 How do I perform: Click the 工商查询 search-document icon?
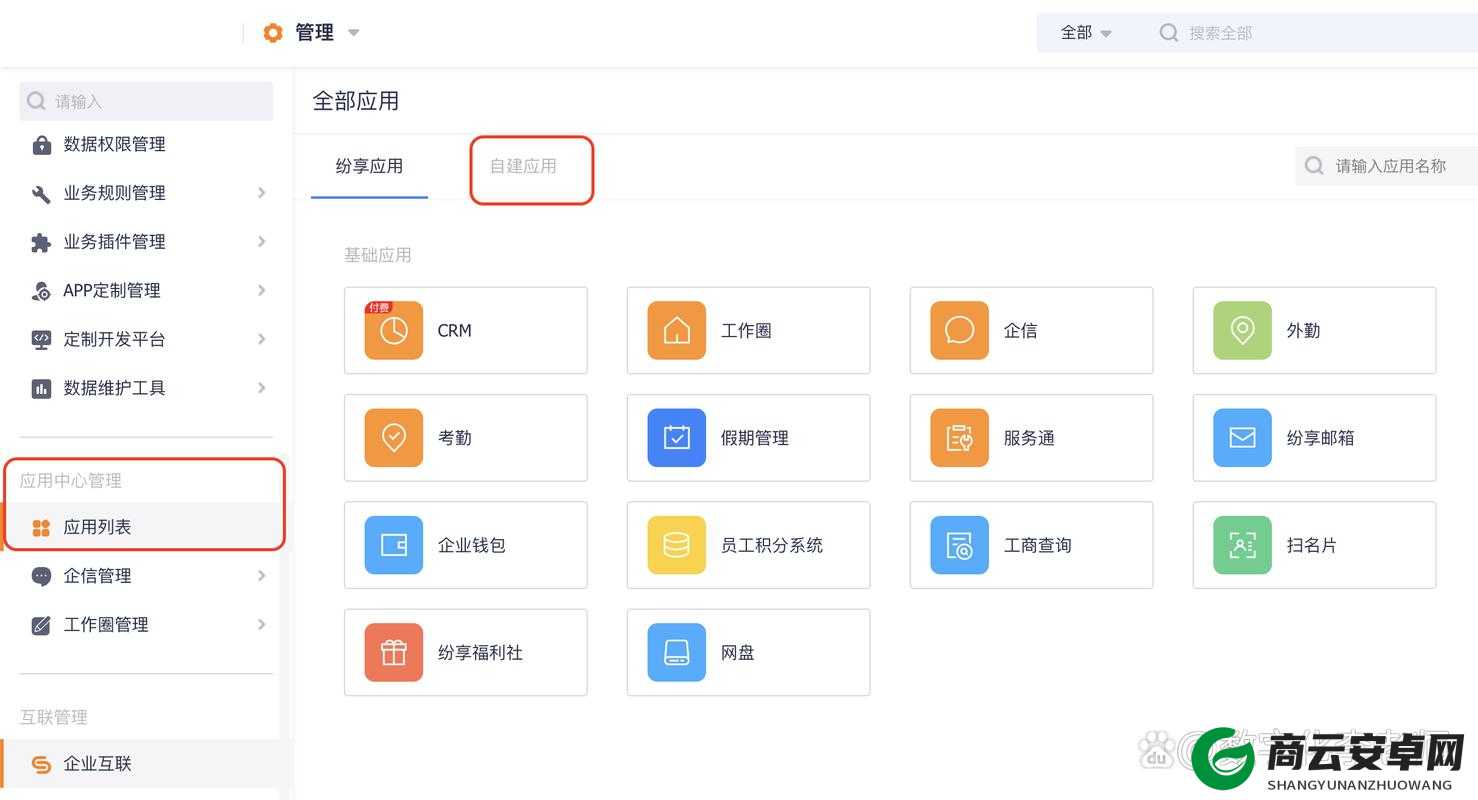click(x=960, y=545)
